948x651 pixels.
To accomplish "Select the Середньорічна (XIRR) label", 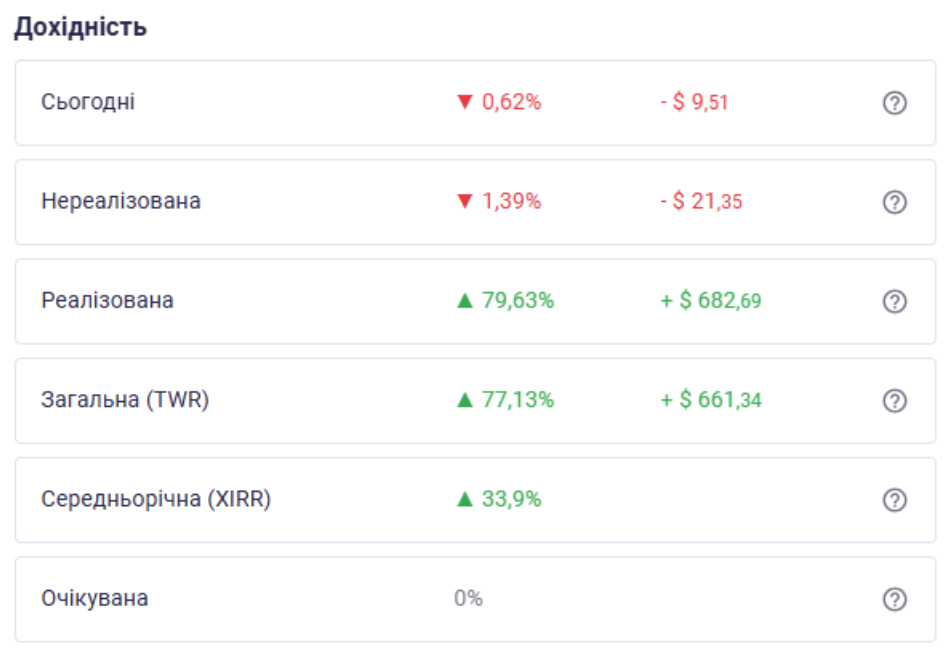I will [x=156, y=499].
